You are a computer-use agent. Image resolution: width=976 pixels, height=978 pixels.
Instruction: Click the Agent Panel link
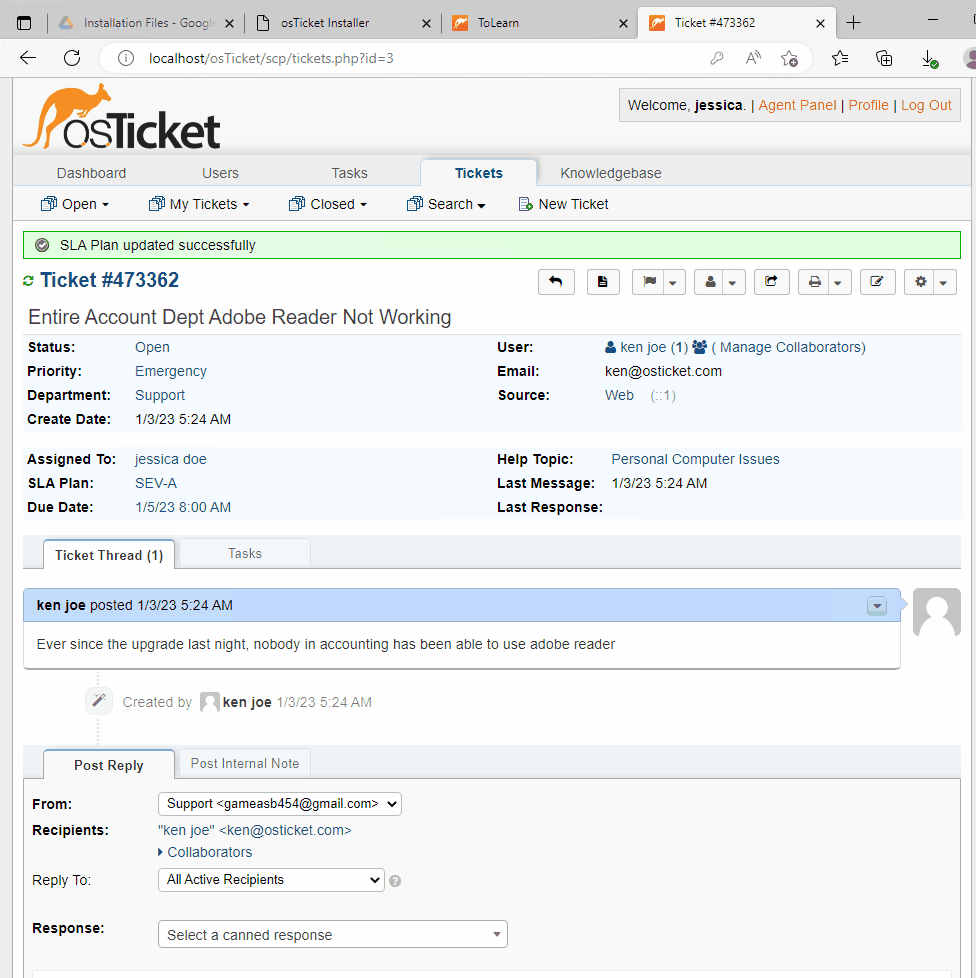point(797,105)
